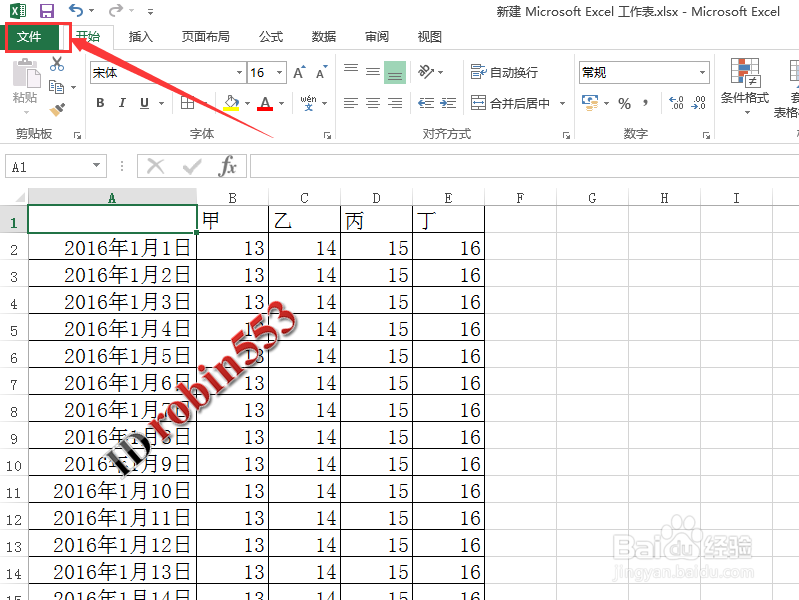Click the 粘贴 (Paste) clipboard icon
The image size is (799, 600).
[x=25, y=72]
